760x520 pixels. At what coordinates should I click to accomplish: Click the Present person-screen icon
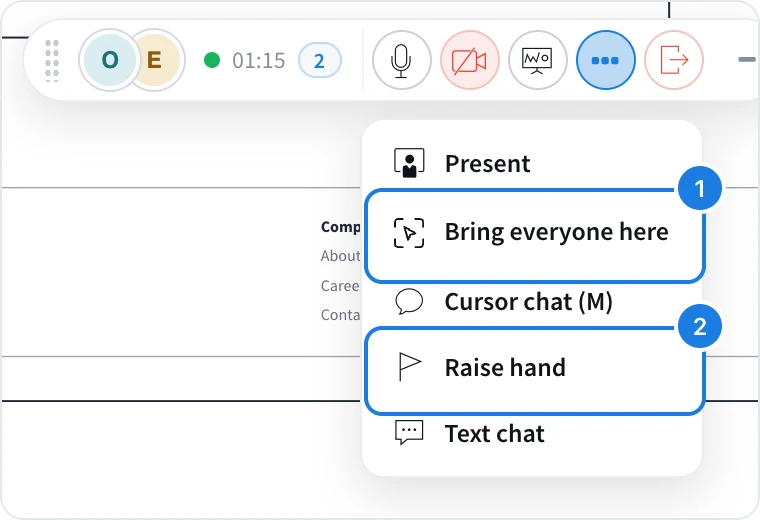click(409, 163)
